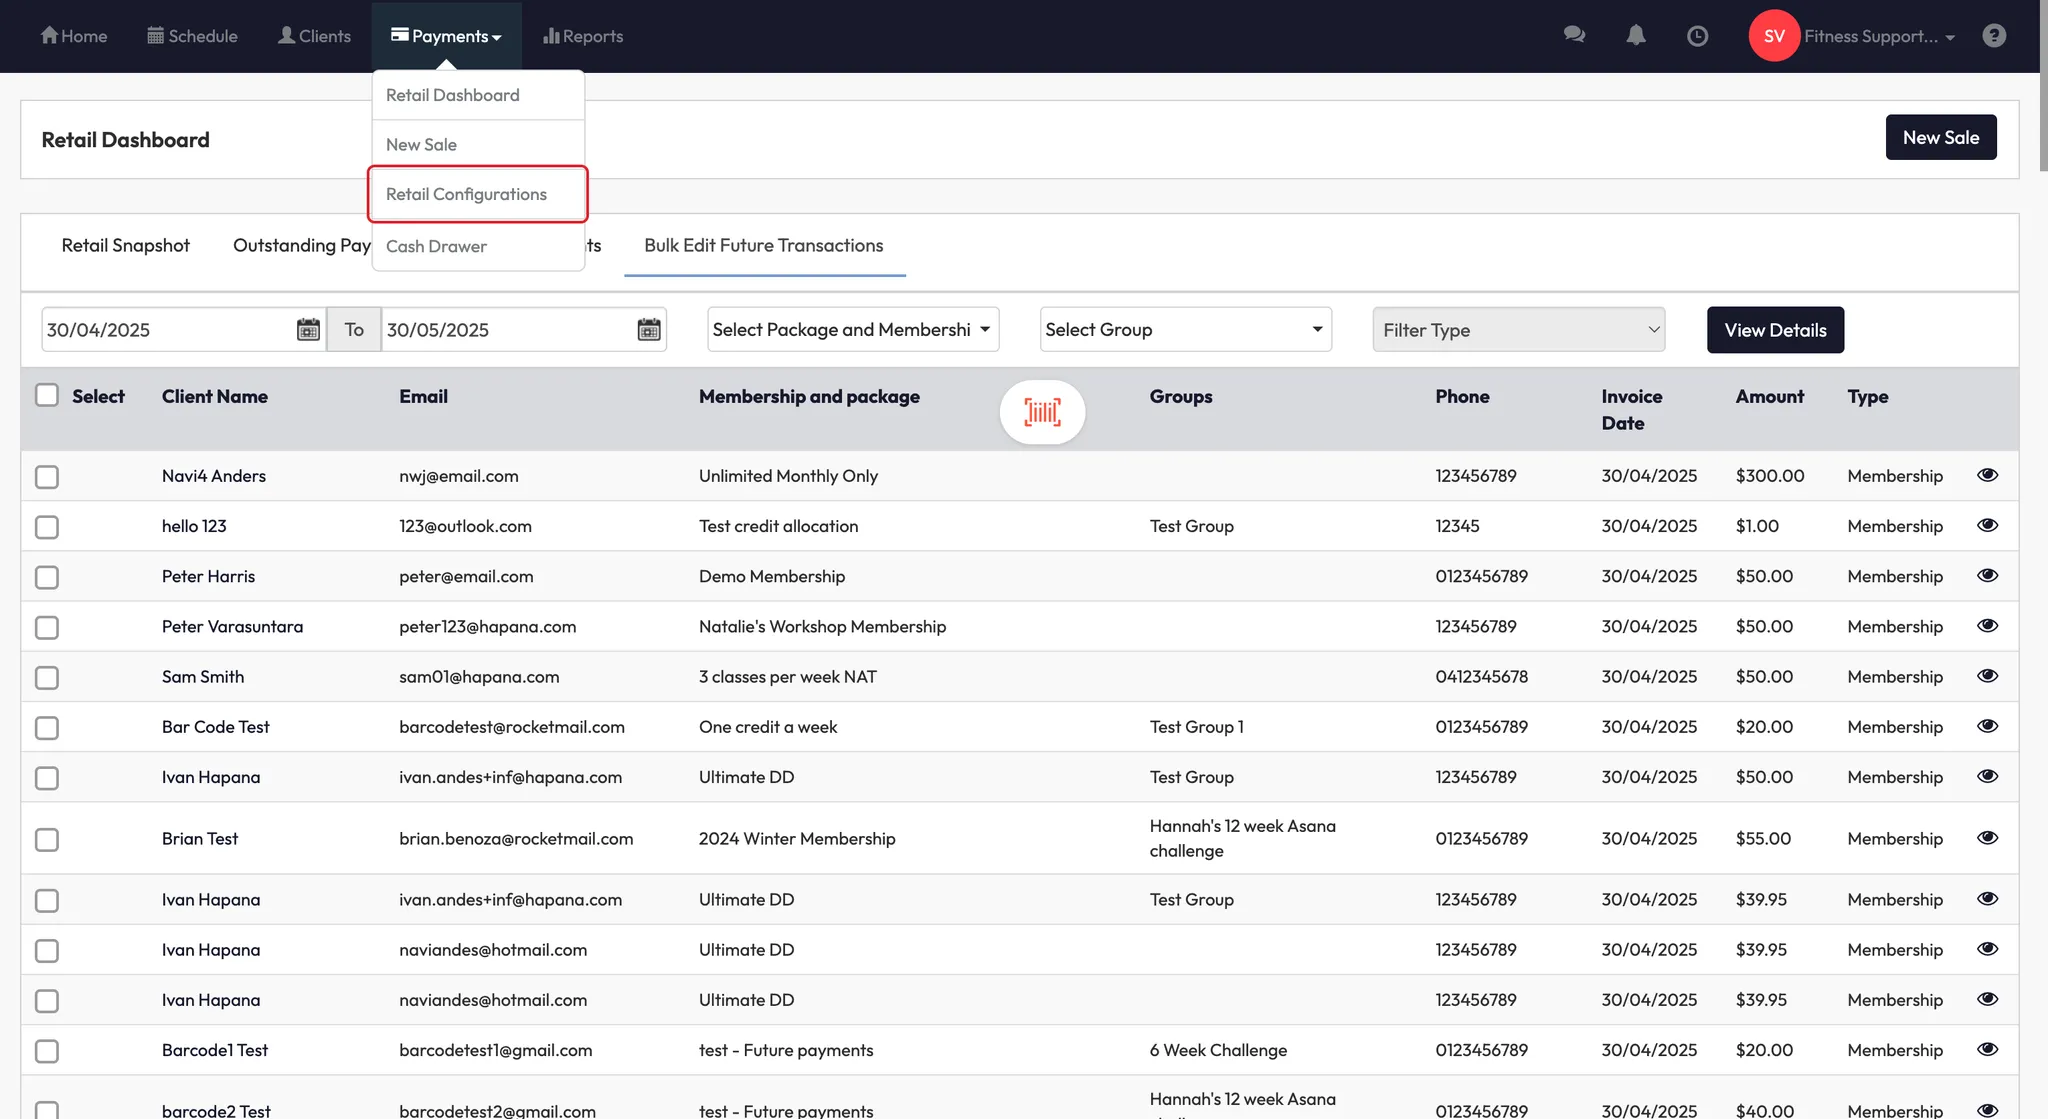
Task: Open the start date calendar picker
Action: [x=308, y=329]
